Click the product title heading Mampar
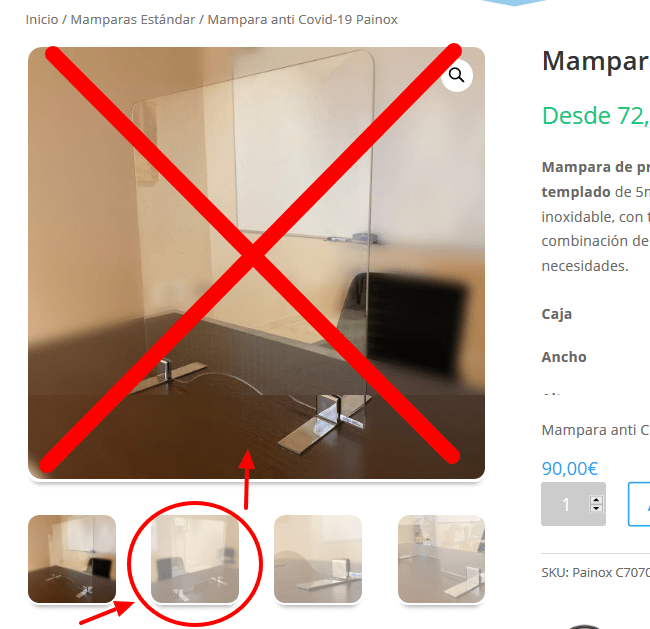The image size is (650, 629). pyautogui.click(x=596, y=61)
